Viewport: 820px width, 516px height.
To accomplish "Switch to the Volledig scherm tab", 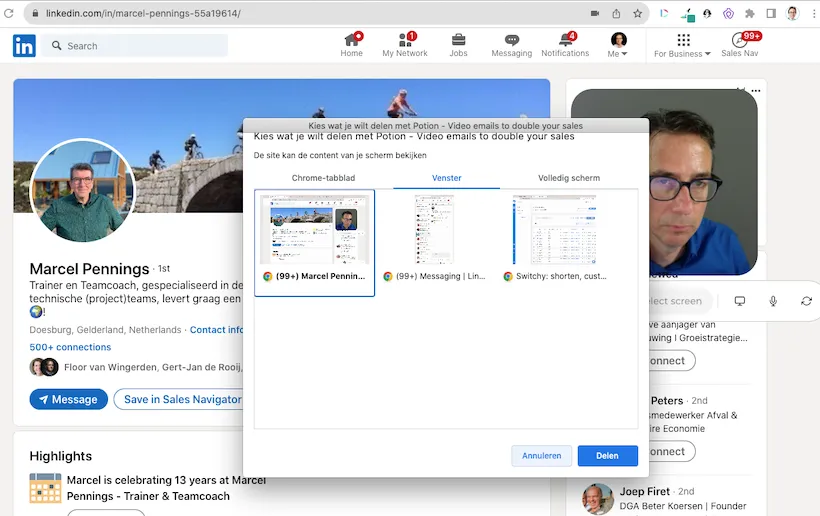I will coord(569,178).
